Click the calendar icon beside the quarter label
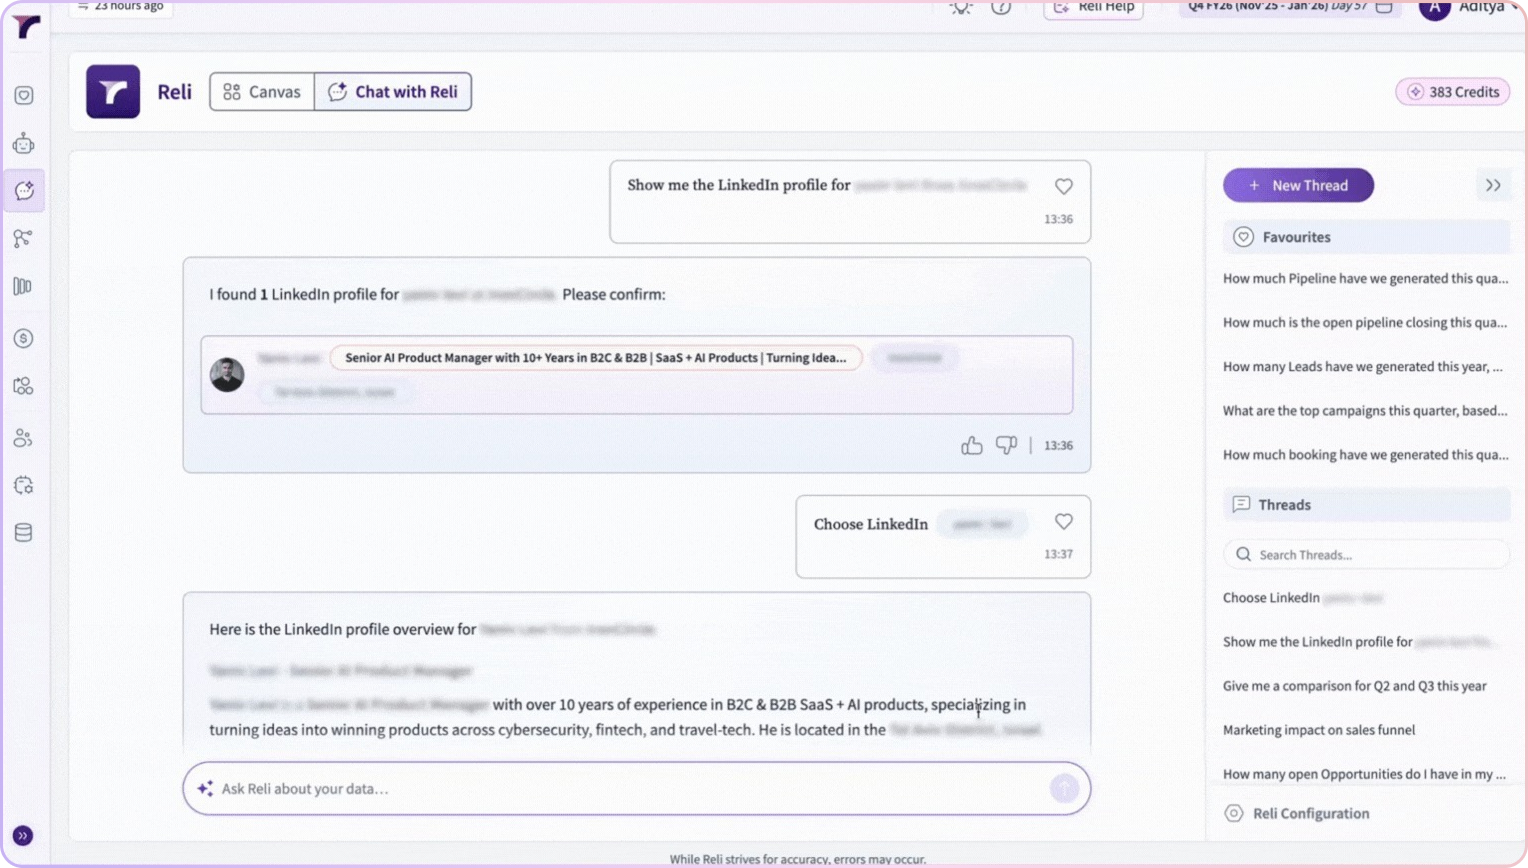This screenshot has height=868, width=1528. (x=1384, y=7)
